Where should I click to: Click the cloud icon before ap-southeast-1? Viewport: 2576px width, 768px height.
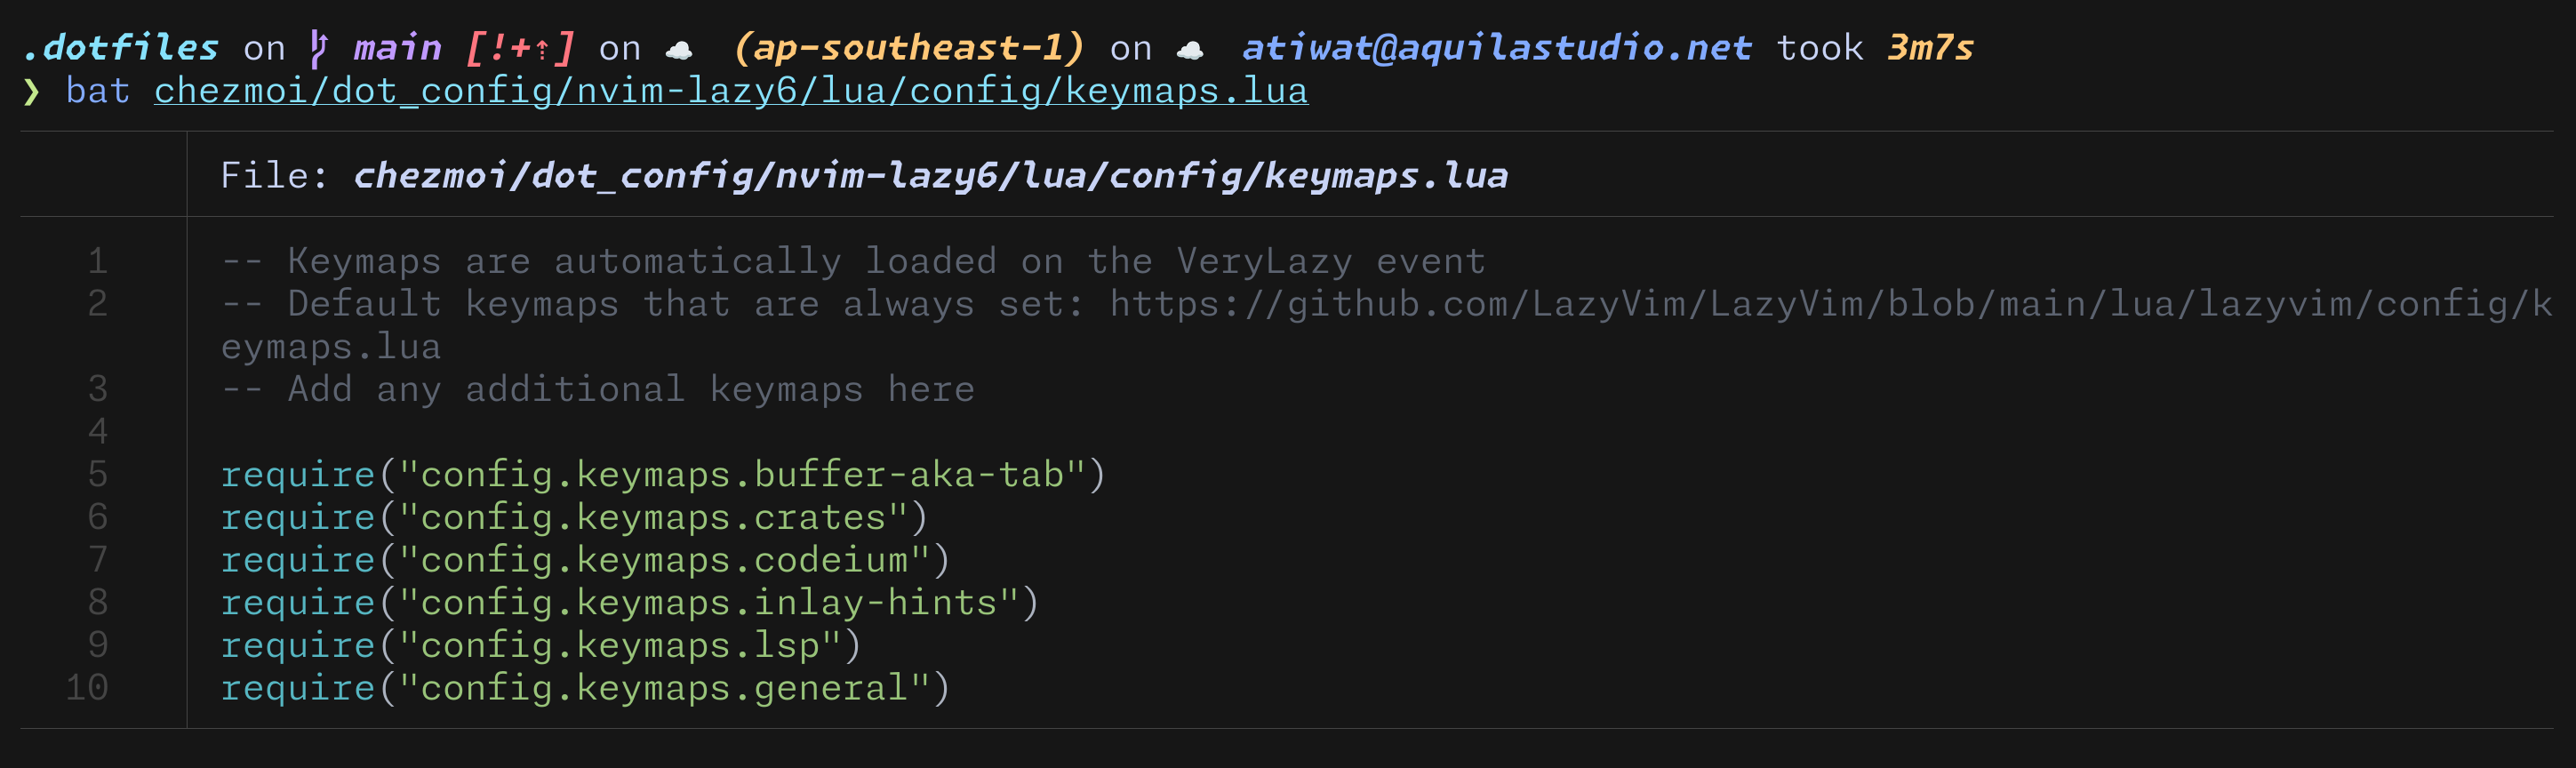679,50
